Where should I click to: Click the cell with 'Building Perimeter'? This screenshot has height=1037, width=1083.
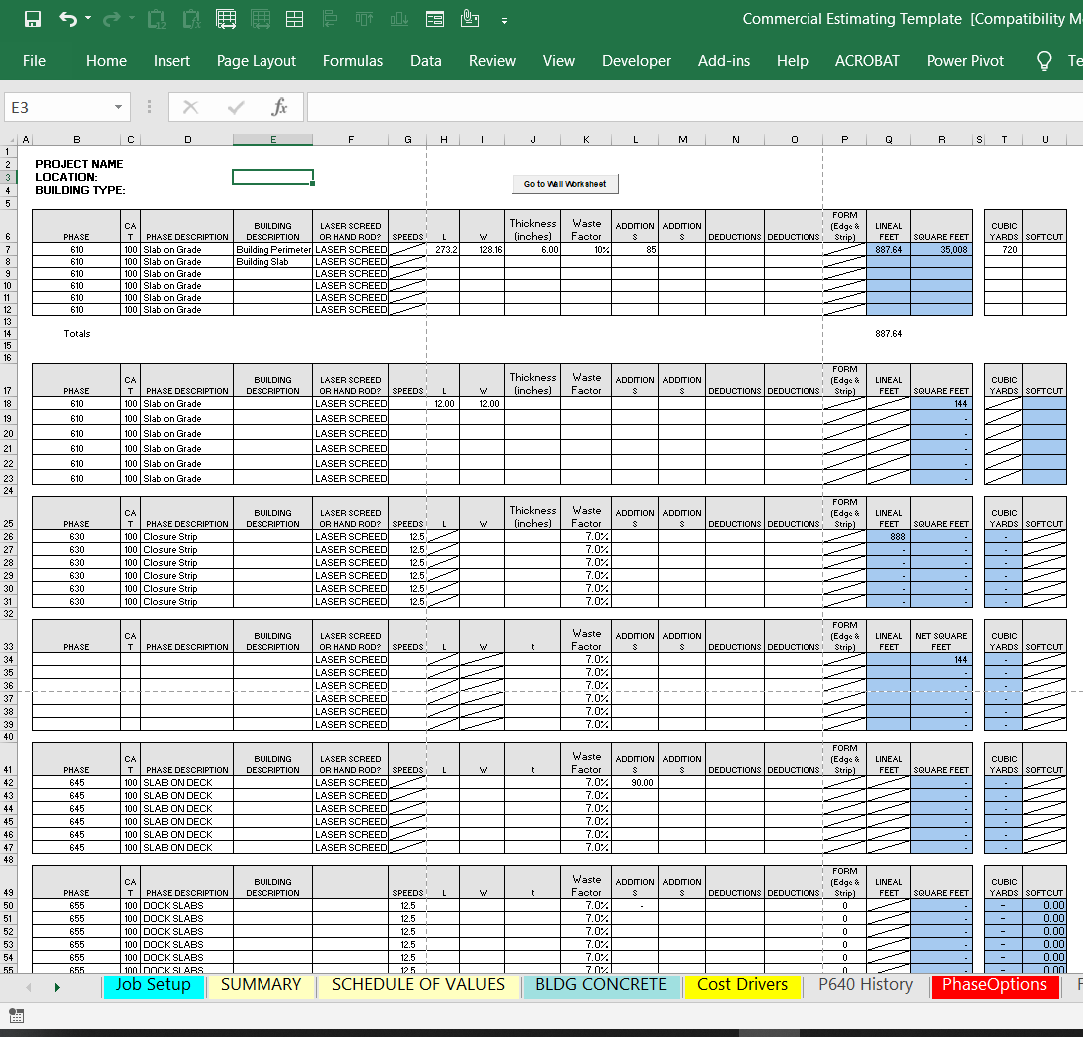pos(273,249)
